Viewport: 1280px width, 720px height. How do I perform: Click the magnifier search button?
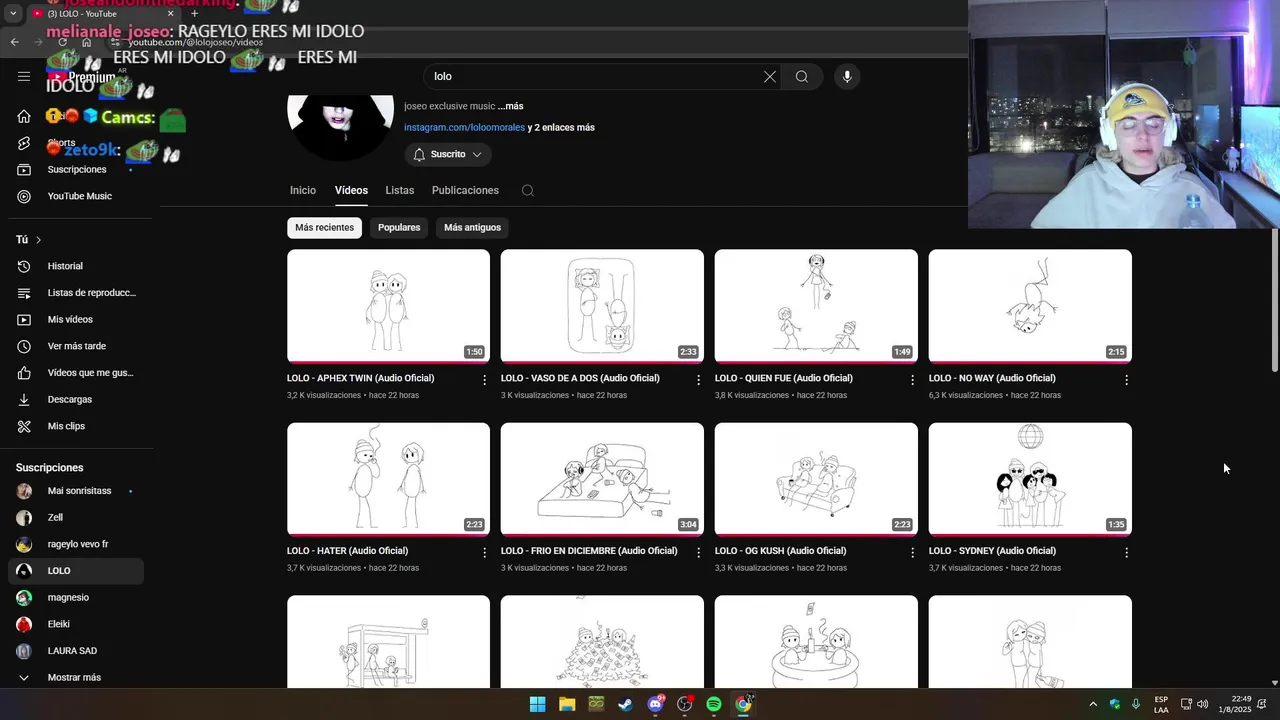[802, 77]
